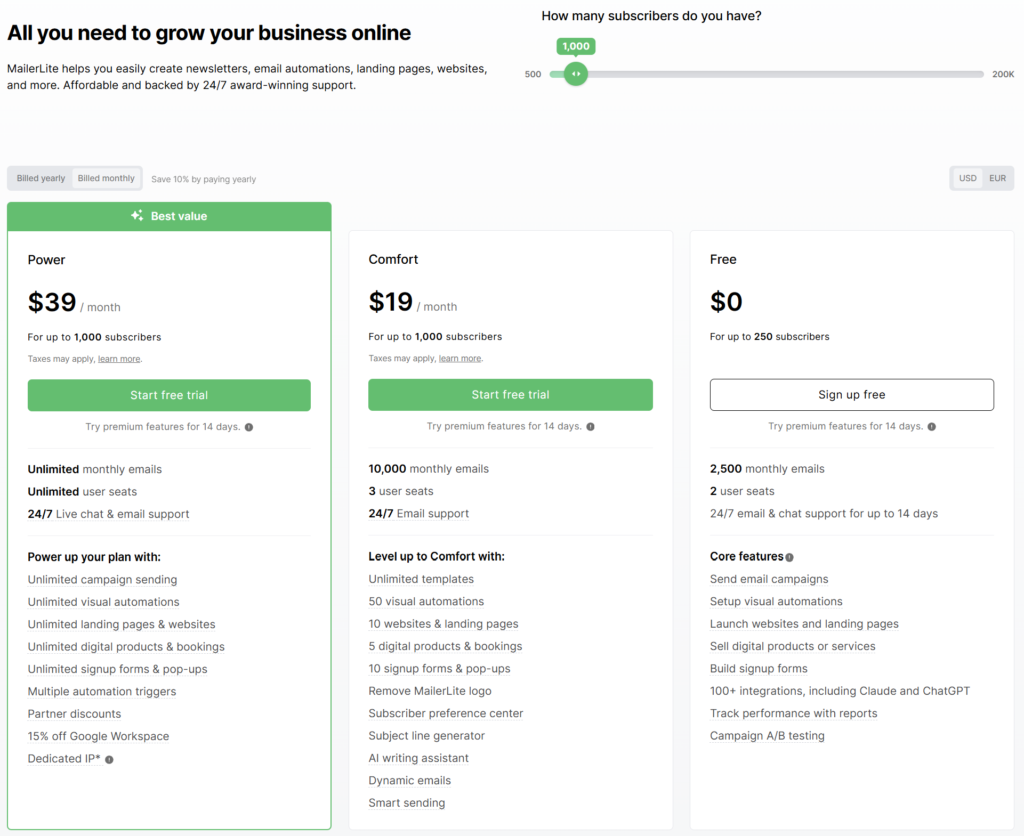Switch currency to EUR

[997, 178]
